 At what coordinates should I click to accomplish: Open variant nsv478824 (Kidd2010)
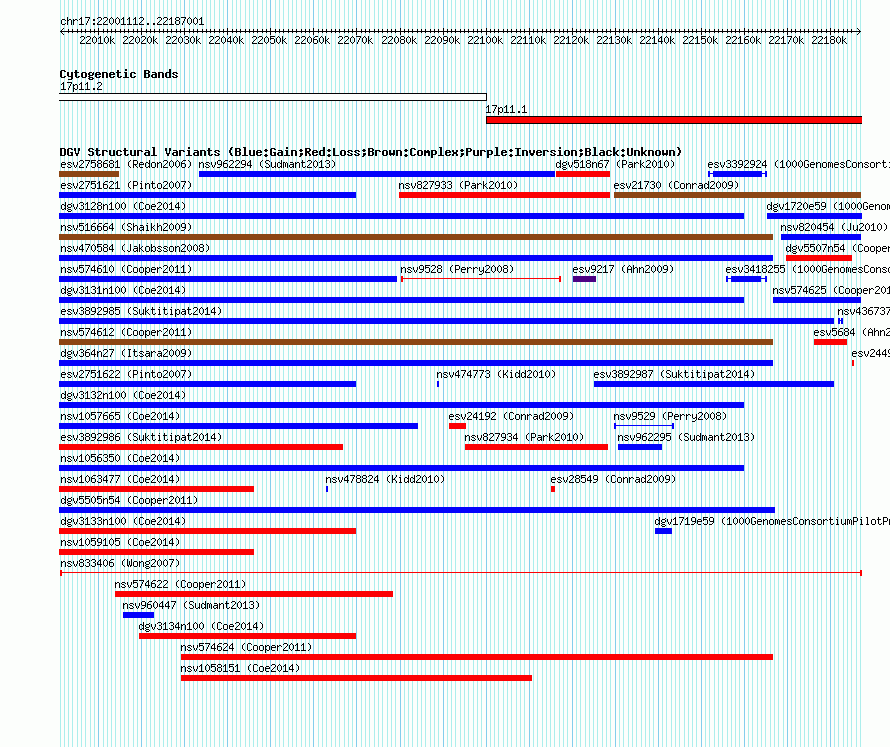(385, 480)
